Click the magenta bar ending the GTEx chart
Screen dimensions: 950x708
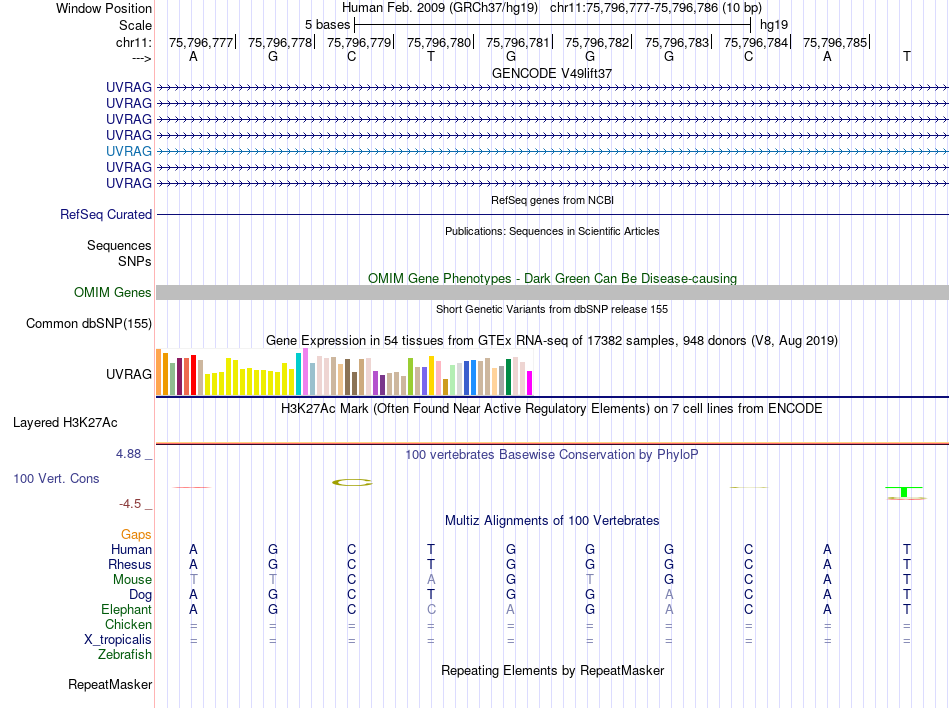(x=529, y=383)
